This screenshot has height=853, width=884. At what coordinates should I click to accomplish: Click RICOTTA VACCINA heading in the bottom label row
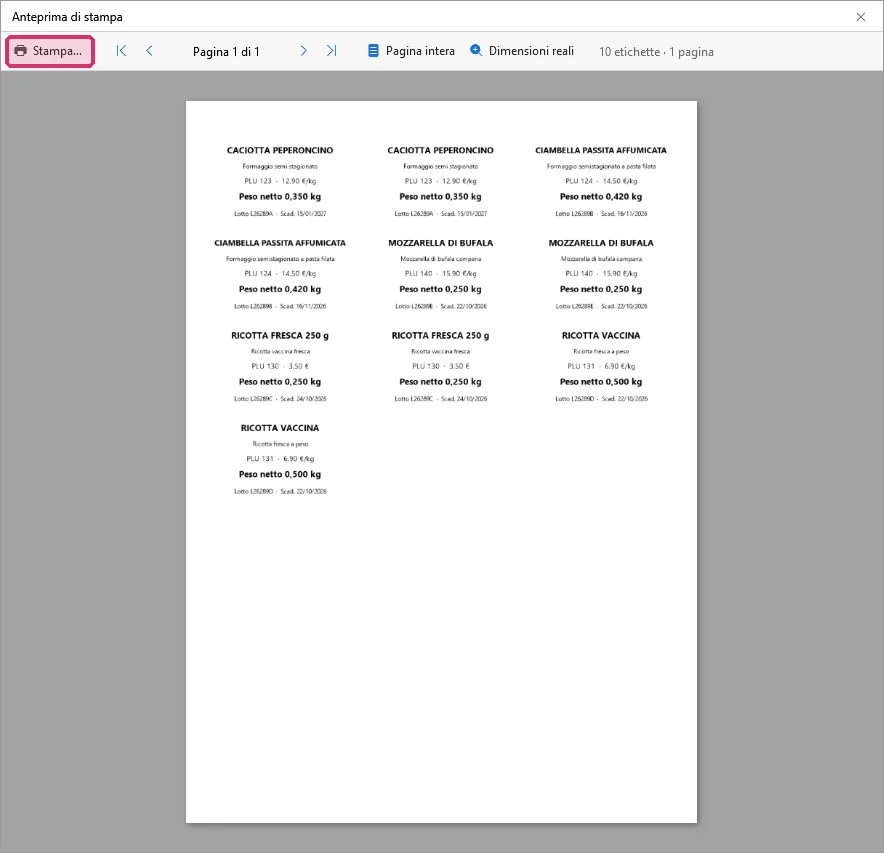coord(280,428)
